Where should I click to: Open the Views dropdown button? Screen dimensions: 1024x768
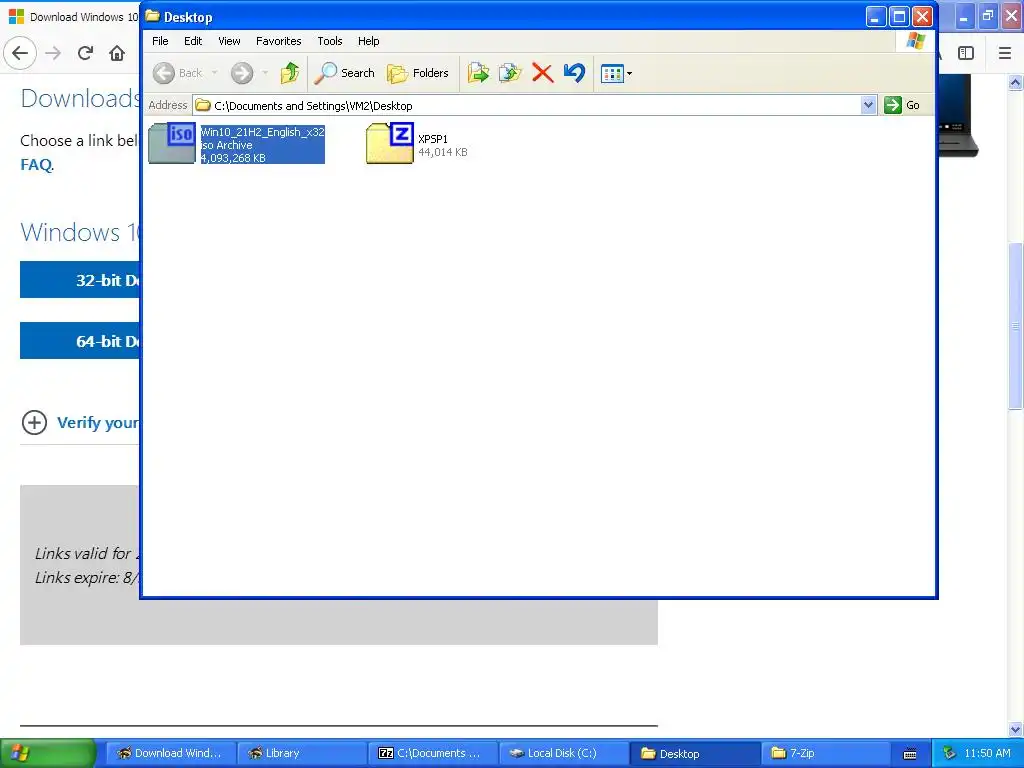(x=616, y=74)
